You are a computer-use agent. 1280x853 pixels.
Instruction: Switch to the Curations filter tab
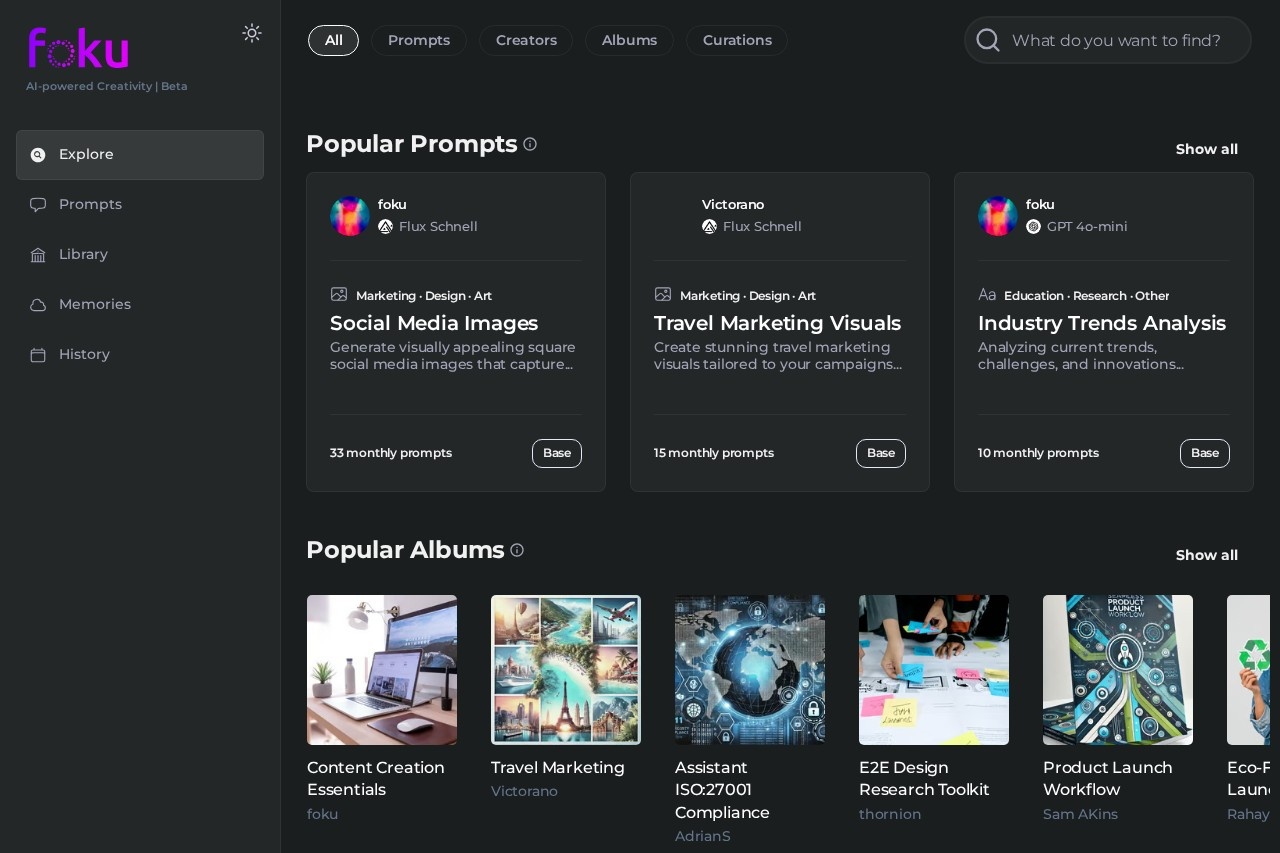tap(737, 40)
